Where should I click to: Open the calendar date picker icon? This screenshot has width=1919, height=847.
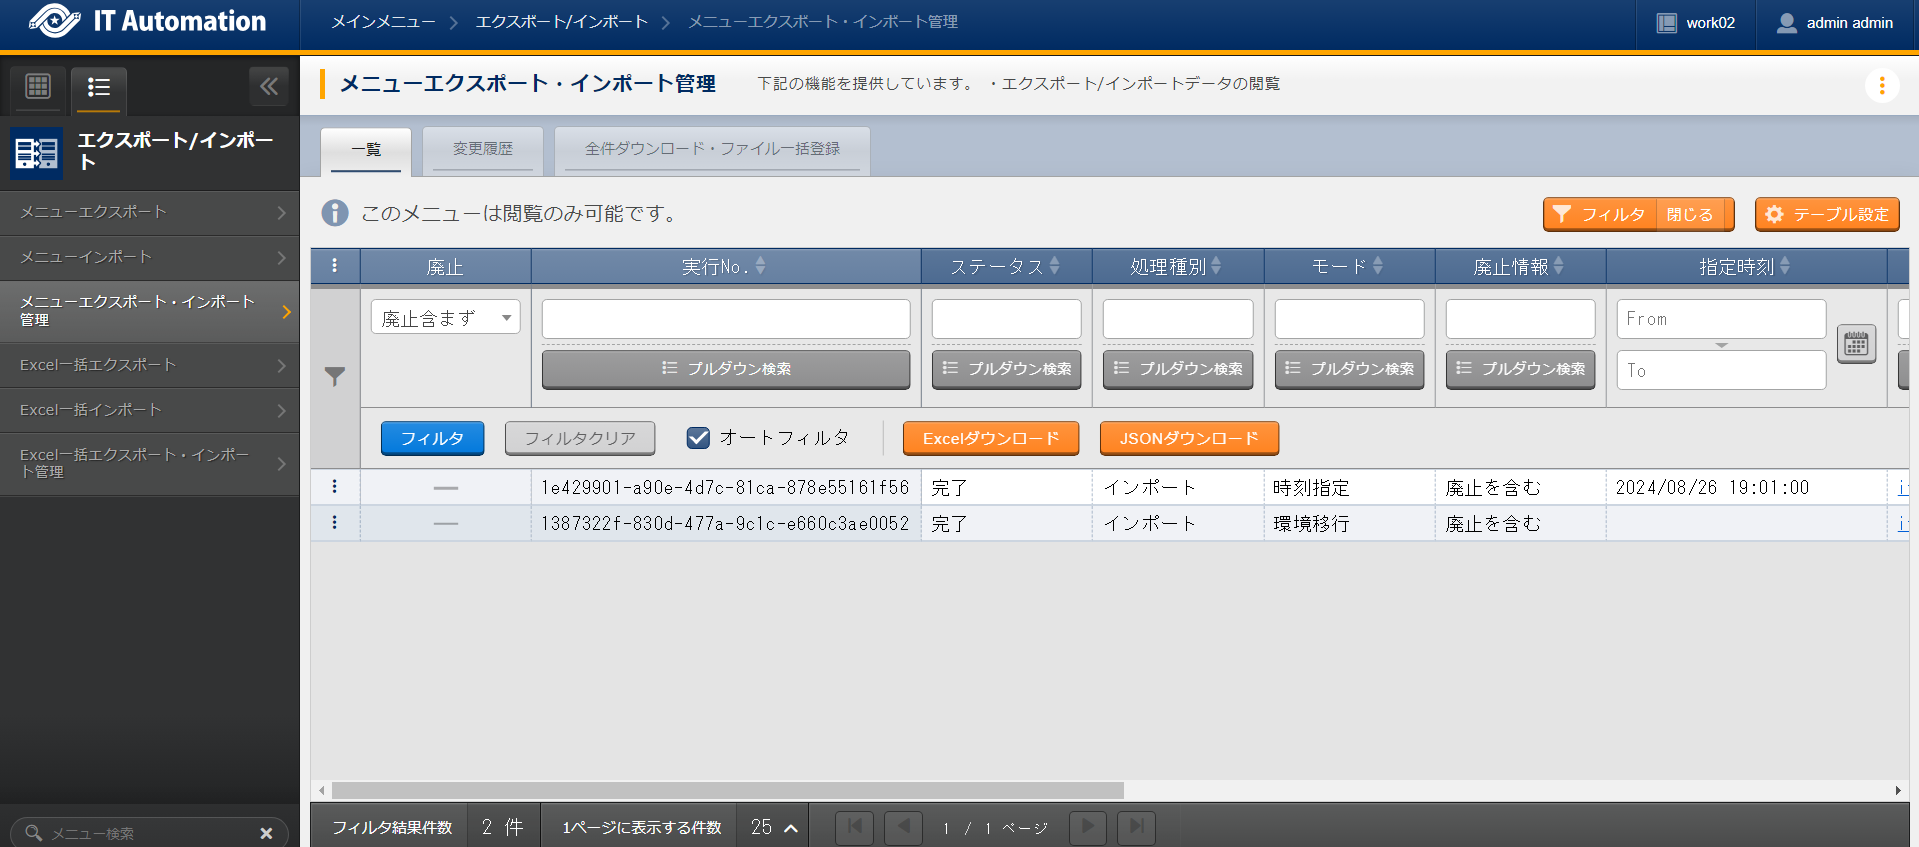pyautogui.click(x=1856, y=344)
